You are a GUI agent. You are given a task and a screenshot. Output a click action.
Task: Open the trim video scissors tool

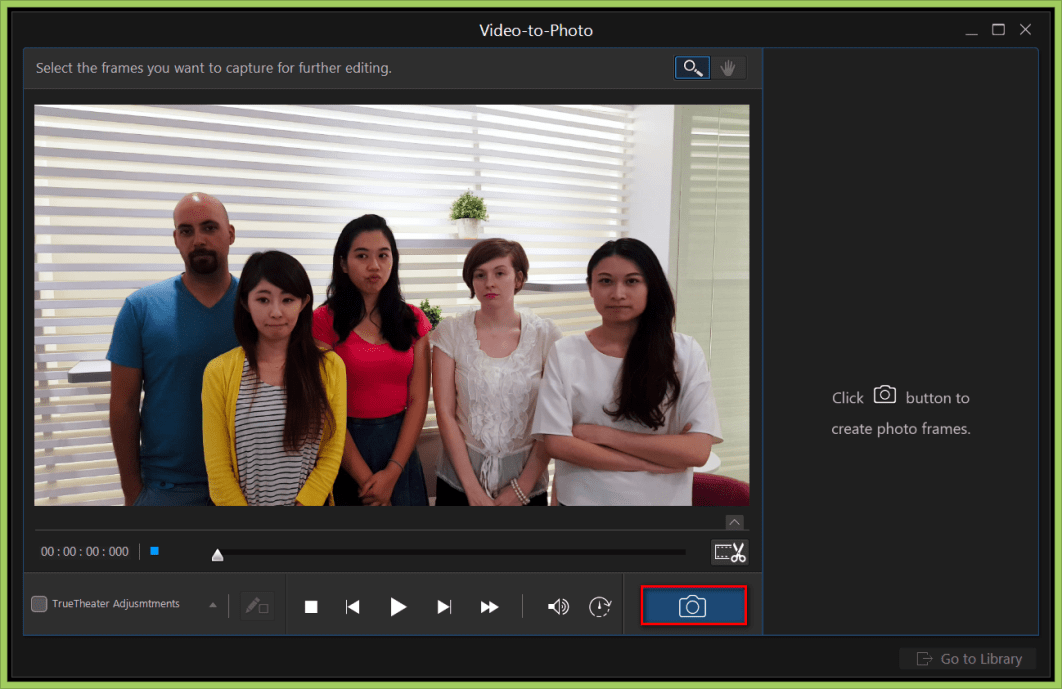[730, 552]
